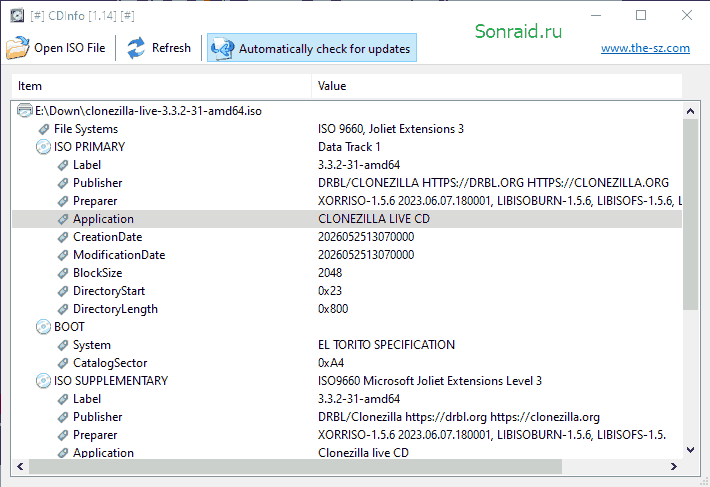
Task: Click the Refresh button label
Action: click(171, 48)
